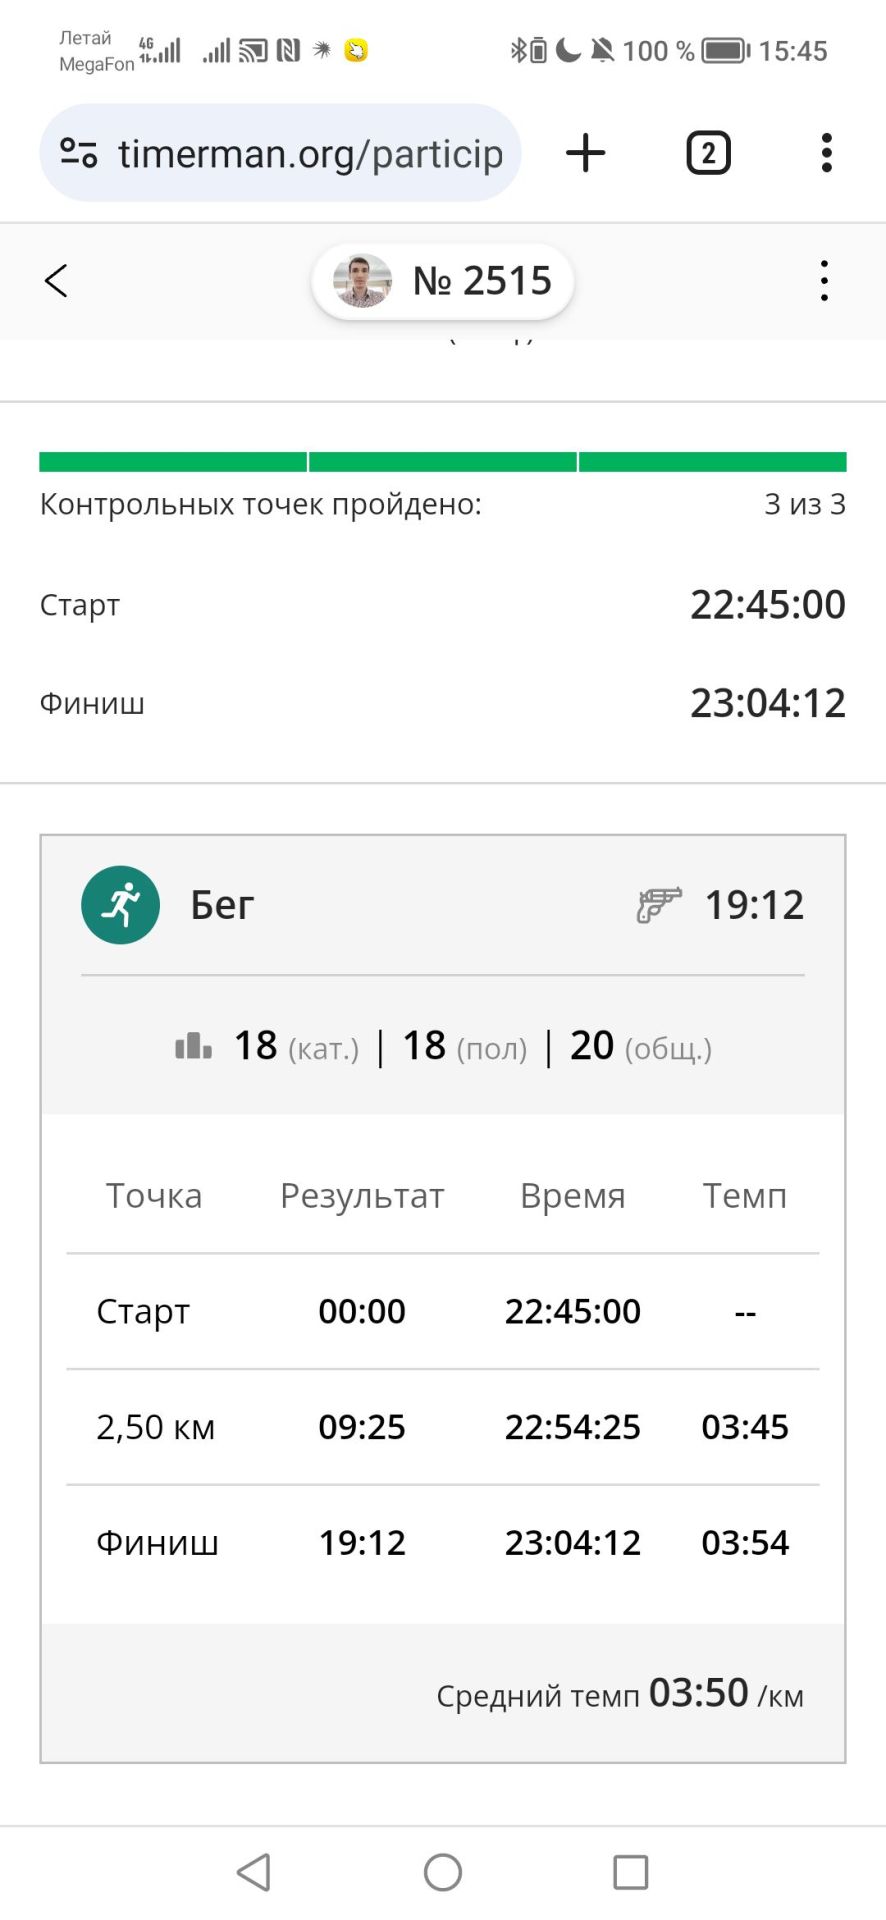The image size is (886, 1920).
Task: Select the Финиш row in split table
Action: tap(443, 1542)
